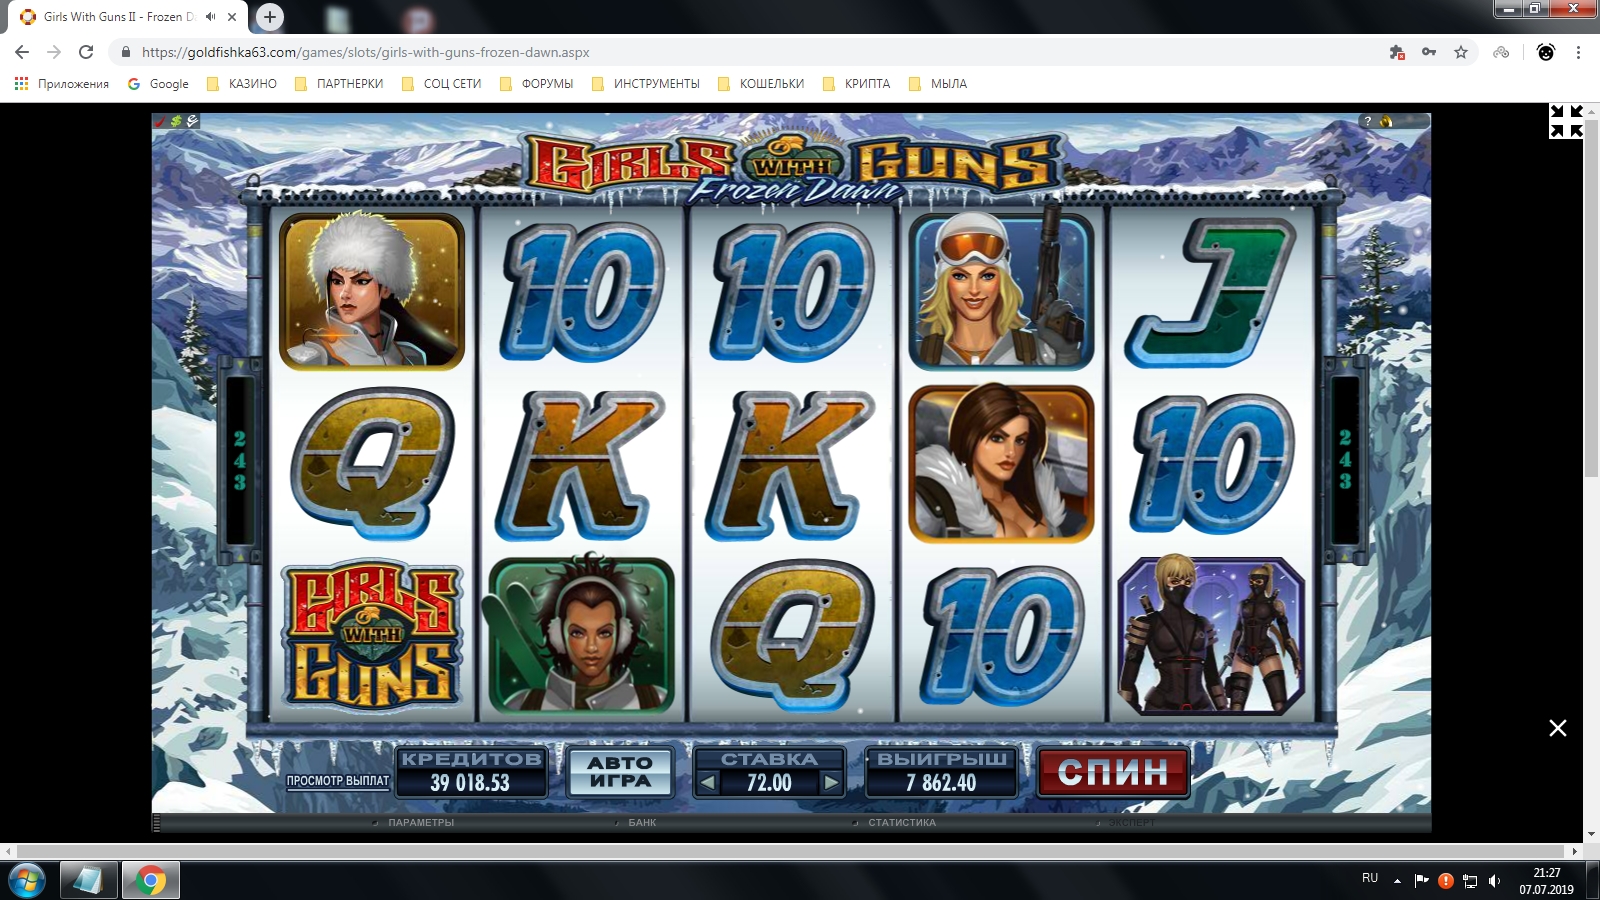
Task: Click the green dollar sign icon
Action: [x=176, y=121]
